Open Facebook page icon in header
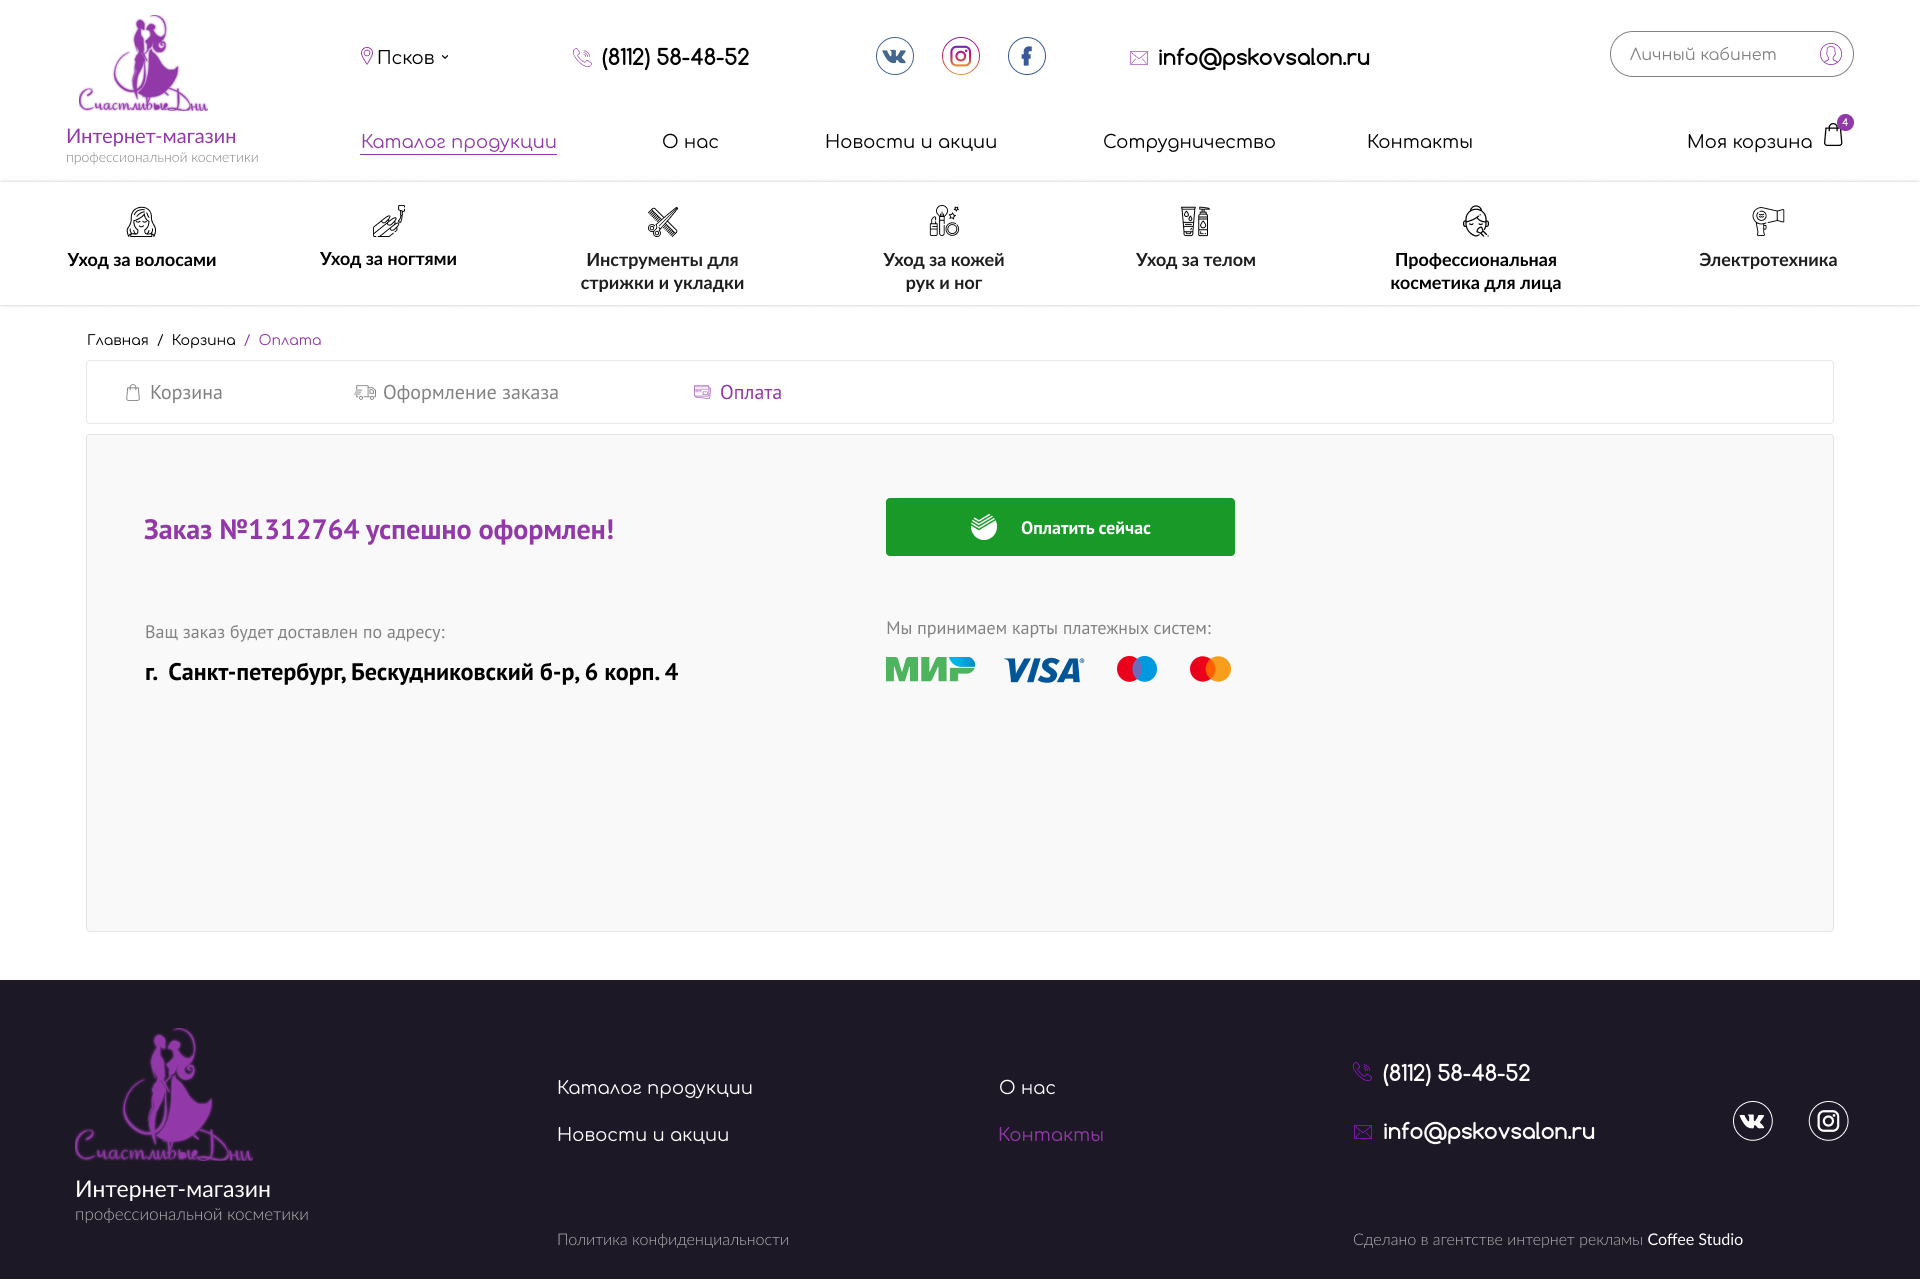 coord(1026,56)
